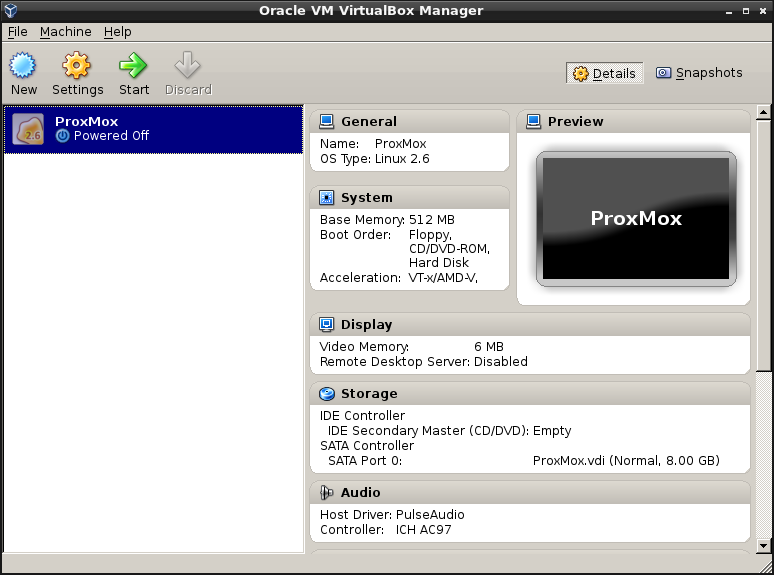This screenshot has width=774, height=575.
Task: Click the System section heading
Action: tap(367, 197)
